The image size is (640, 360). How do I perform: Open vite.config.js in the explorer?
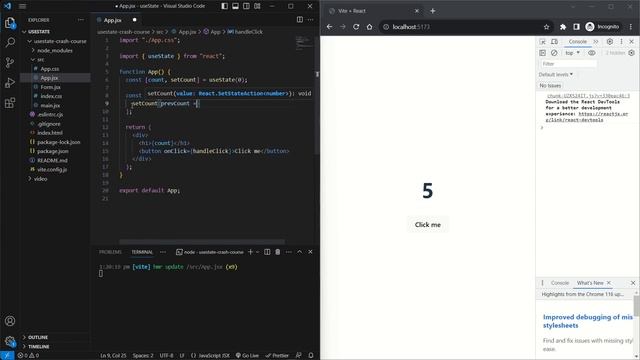click(52, 169)
